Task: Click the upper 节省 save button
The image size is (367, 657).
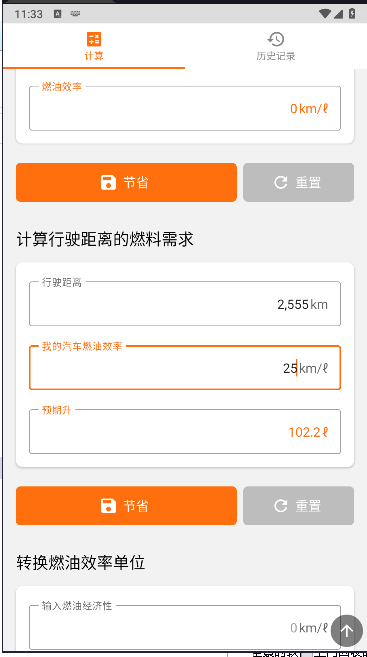Action: pos(127,182)
